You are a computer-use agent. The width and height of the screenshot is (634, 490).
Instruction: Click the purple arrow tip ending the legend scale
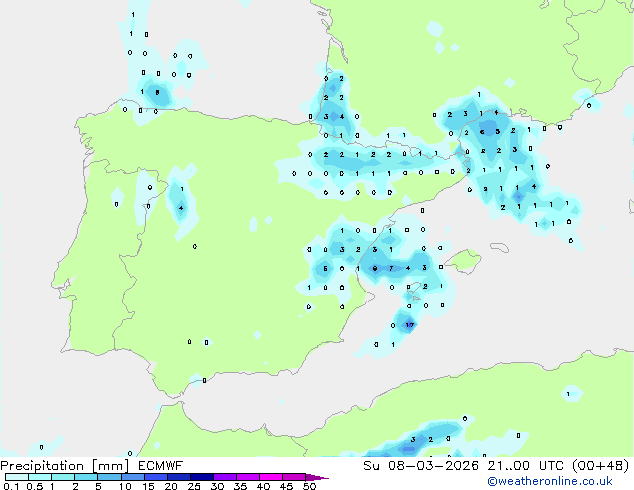coord(317,477)
